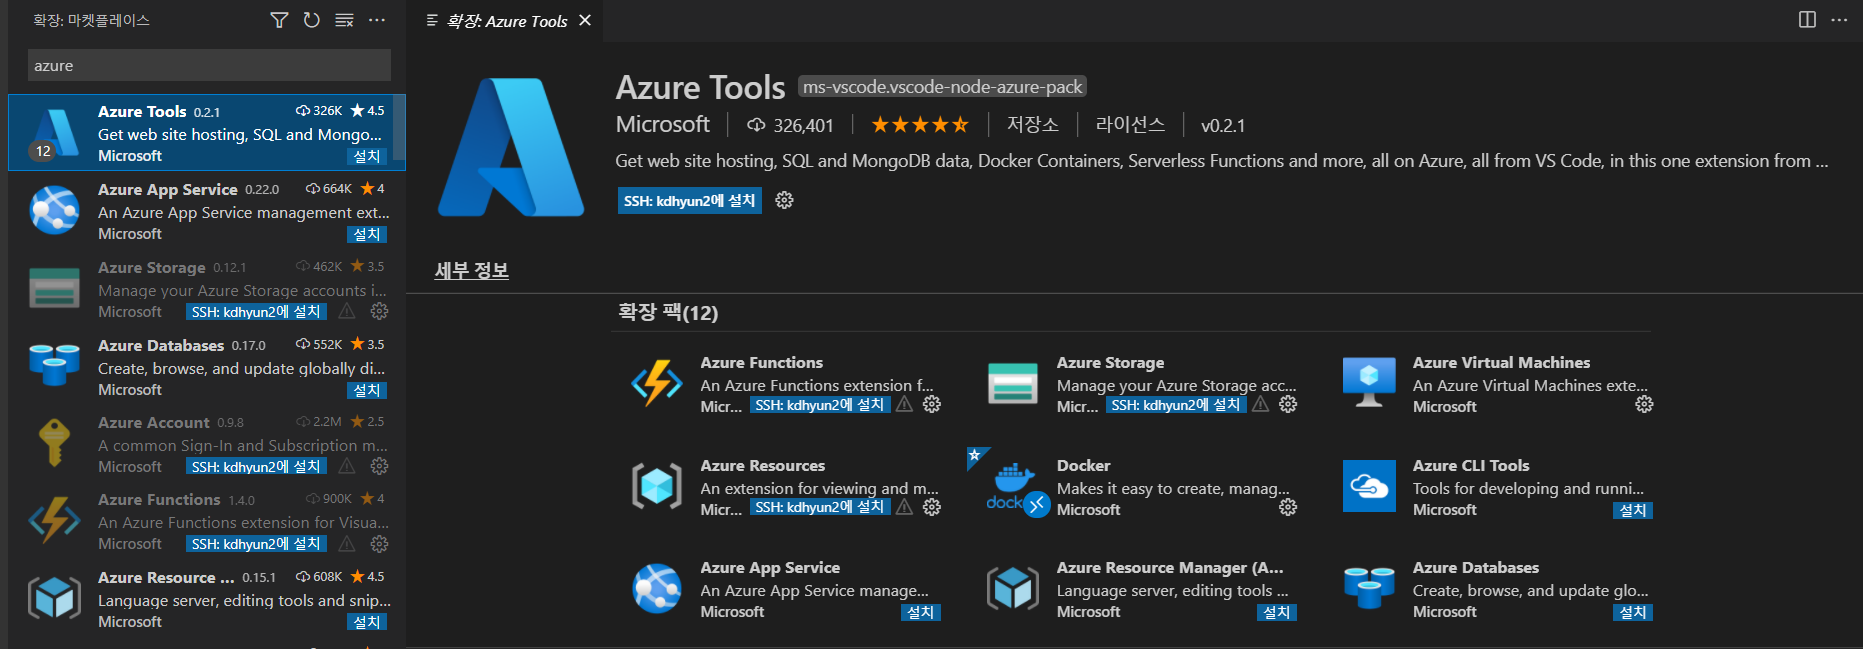Image resolution: width=1863 pixels, height=649 pixels.
Task: Select Azure Databases list entry
Action: (x=207, y=367)
